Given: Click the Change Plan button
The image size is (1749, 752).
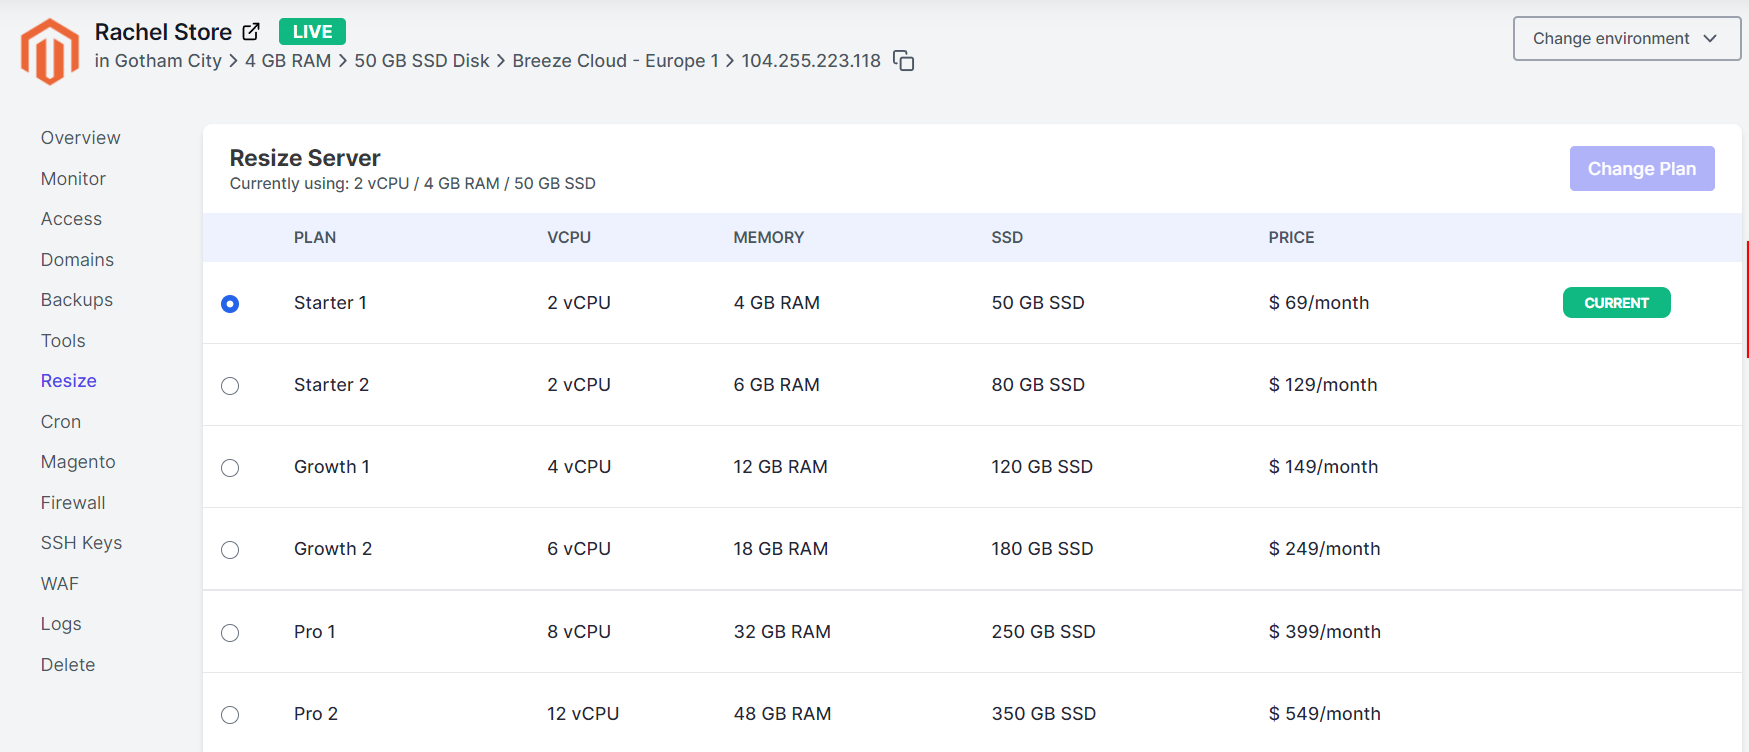Looking at the screenshot, I should click(x=1642, y=169).
